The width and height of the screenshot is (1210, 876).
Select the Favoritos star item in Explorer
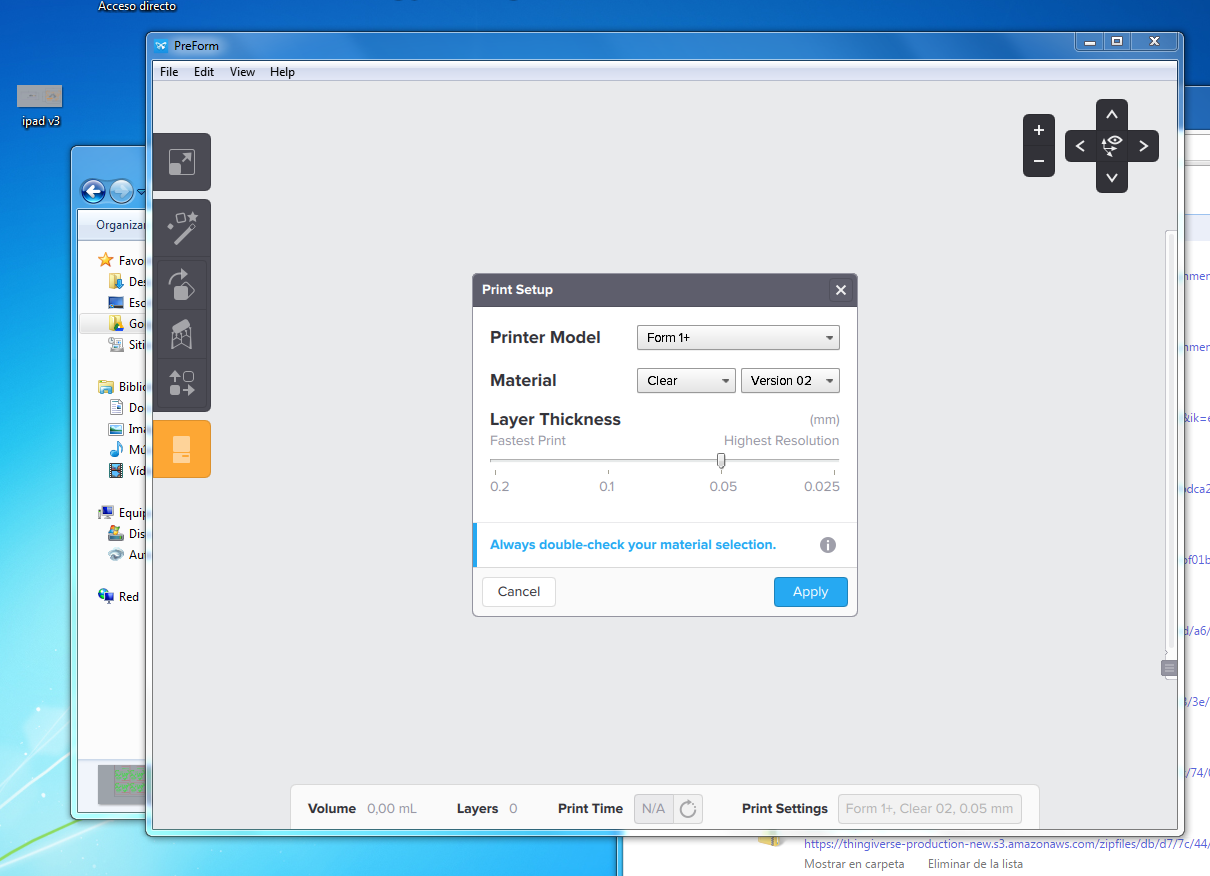[121, 260]
